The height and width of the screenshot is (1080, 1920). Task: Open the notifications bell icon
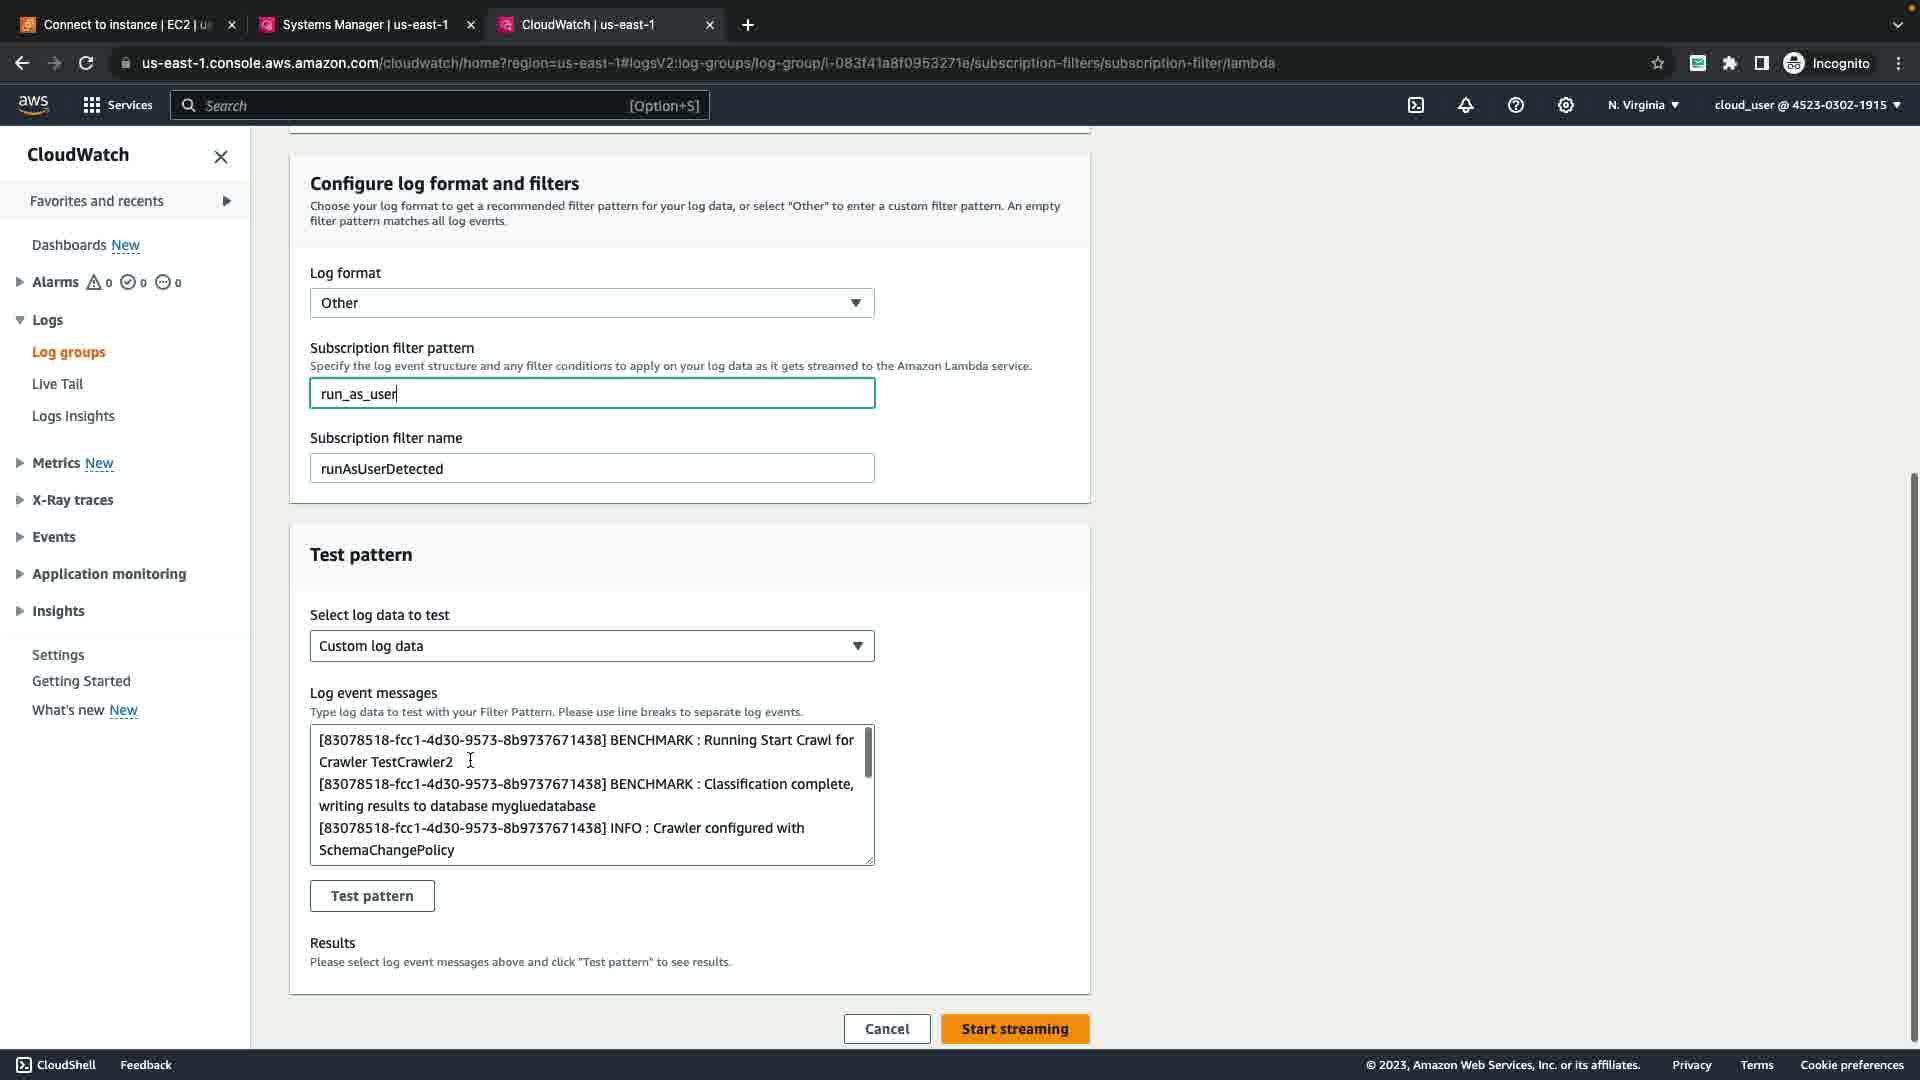click(x=1466, y=105)
